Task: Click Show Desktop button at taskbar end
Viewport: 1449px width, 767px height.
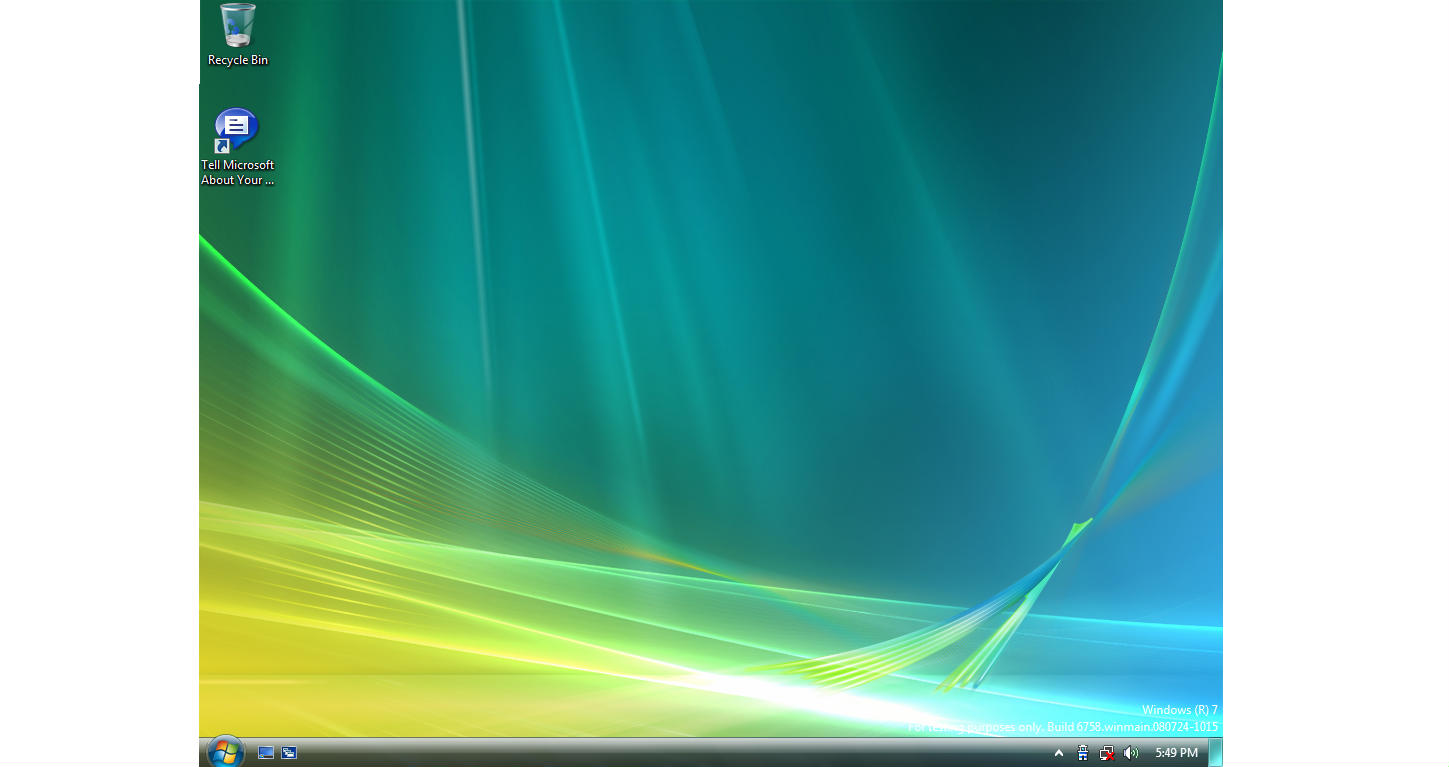Action: [1215, 752]
